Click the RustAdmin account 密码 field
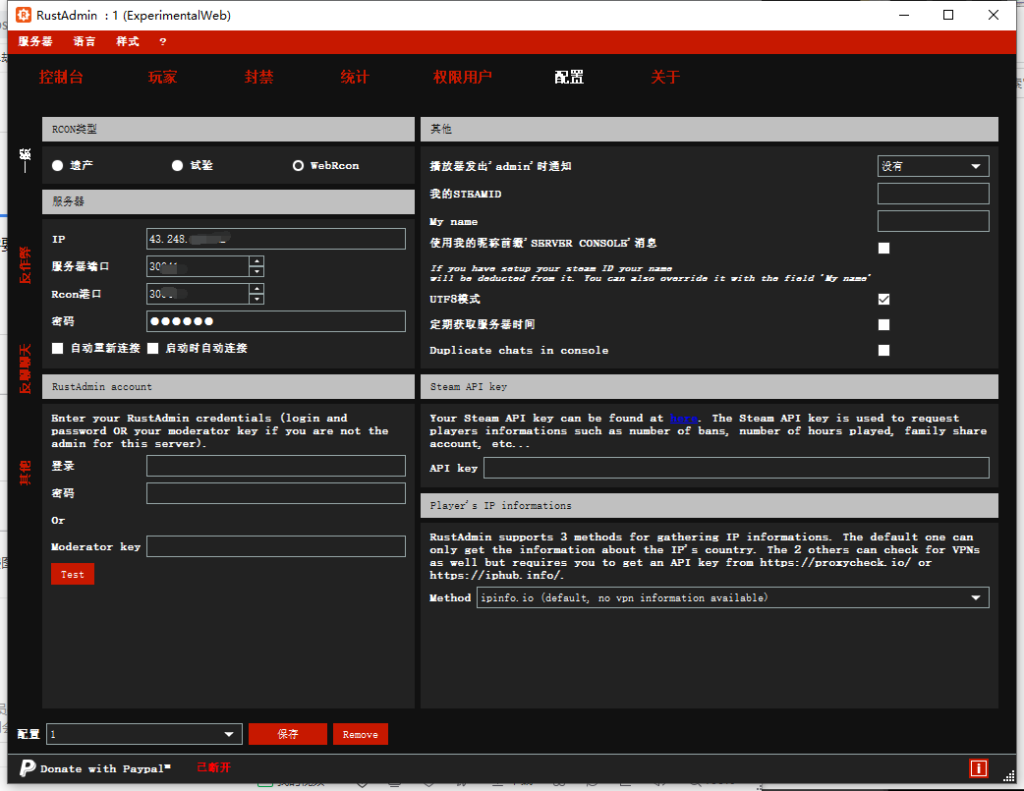 276,493
